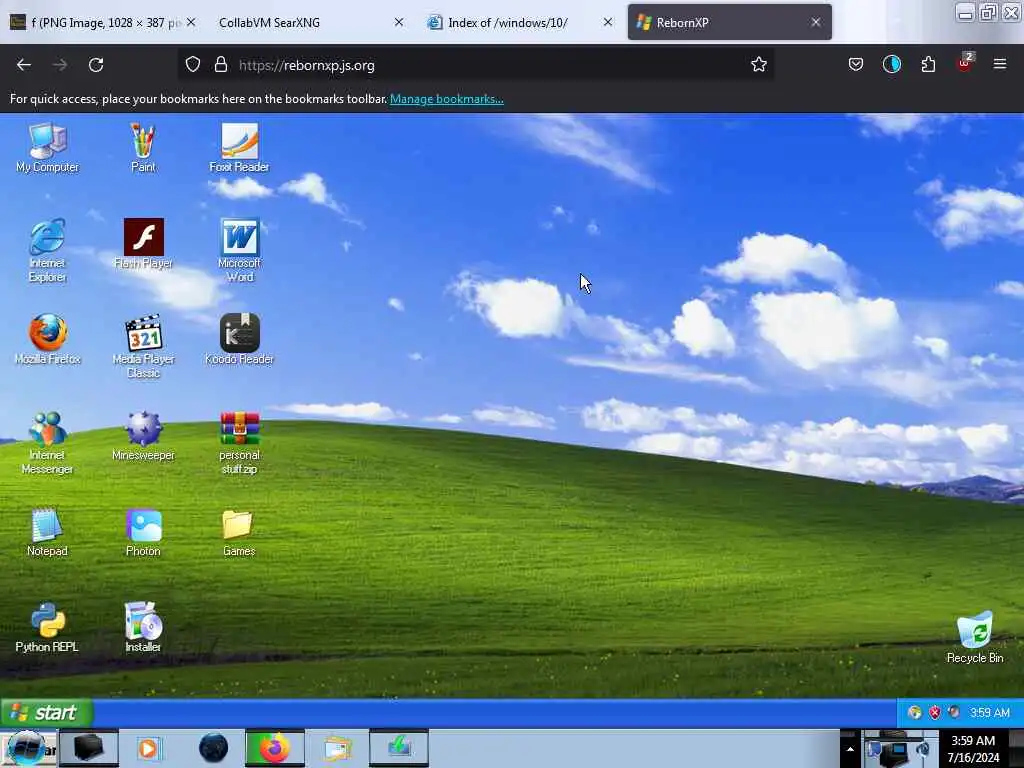The width and height of the screenshot is (1024, 768).
Task: Select the Koodo Reader desktop icon
Action: pyautogui.click(x=239, y=340)
